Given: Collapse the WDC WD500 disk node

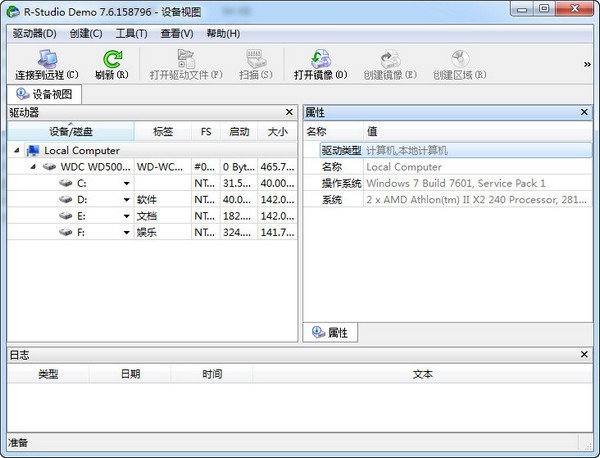Looking at the screenshot, I should (34, 167).
